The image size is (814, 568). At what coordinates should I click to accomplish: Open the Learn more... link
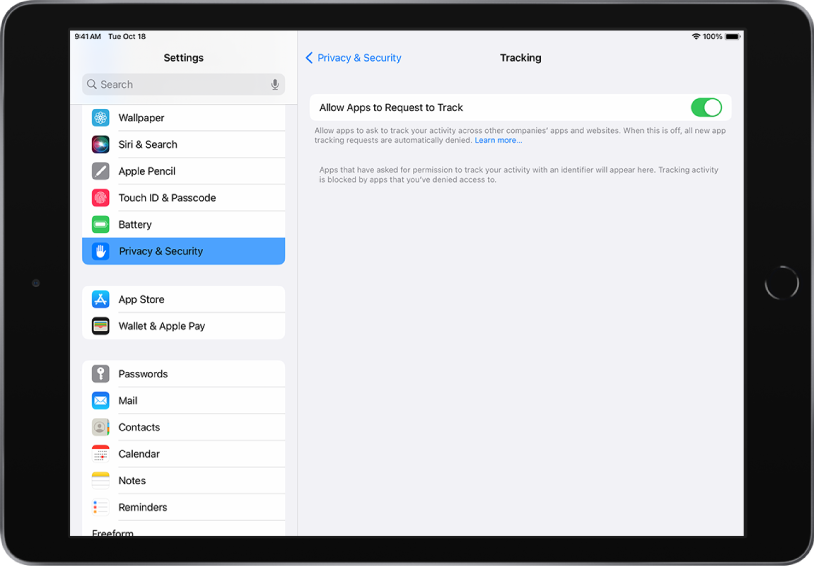coord(498,140)
